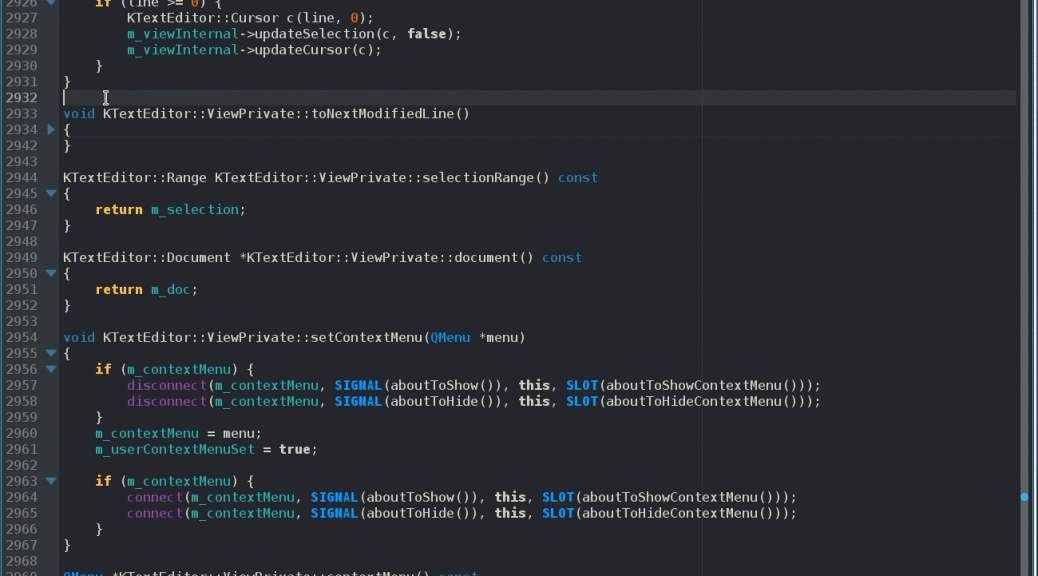Collapse the selectionRange function at line 2945
This screenshot has height=576, width=1038.
tap(51, 194)
